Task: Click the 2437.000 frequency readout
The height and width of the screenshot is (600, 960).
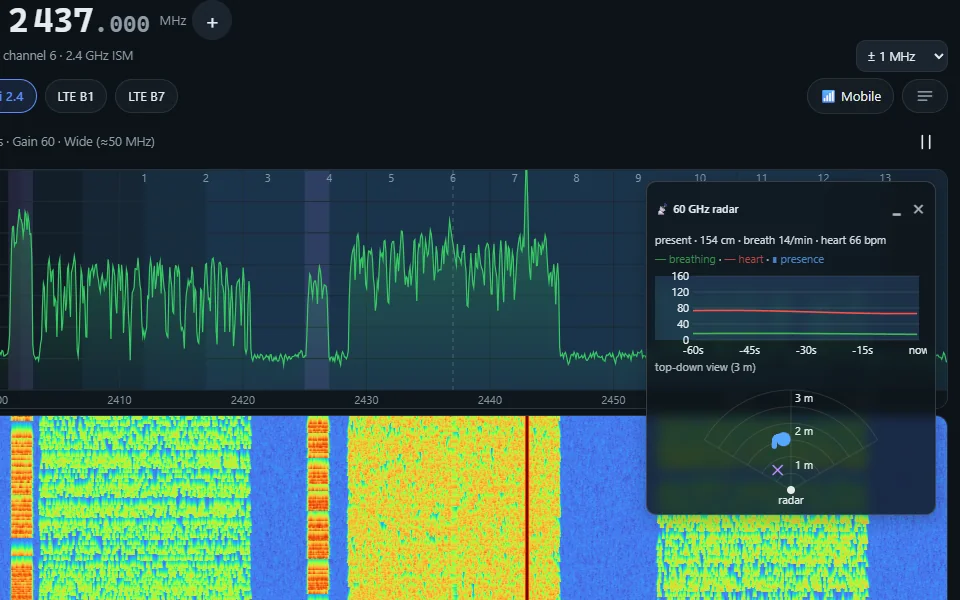Action: pos(80,21)
